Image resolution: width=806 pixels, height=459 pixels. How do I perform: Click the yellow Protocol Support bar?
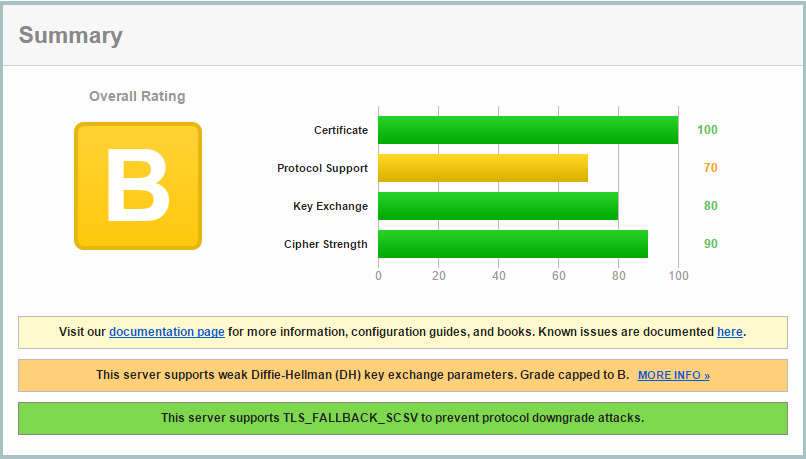coord(482,168)
